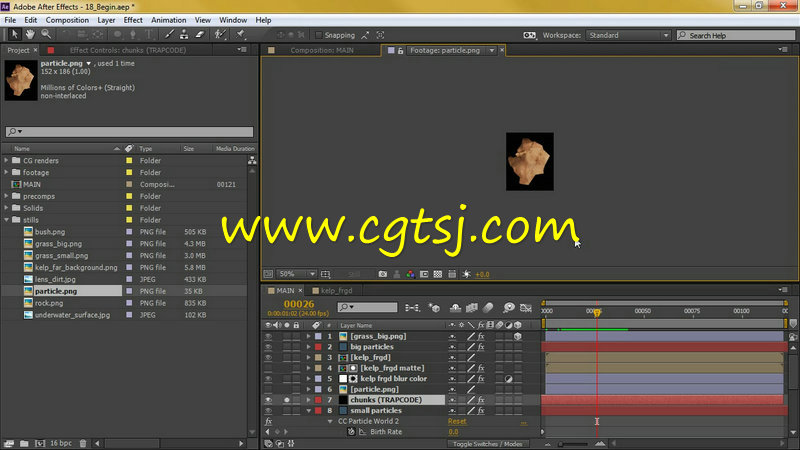Select the Hand tool
The image size is (800, 450).
(30, 34)
